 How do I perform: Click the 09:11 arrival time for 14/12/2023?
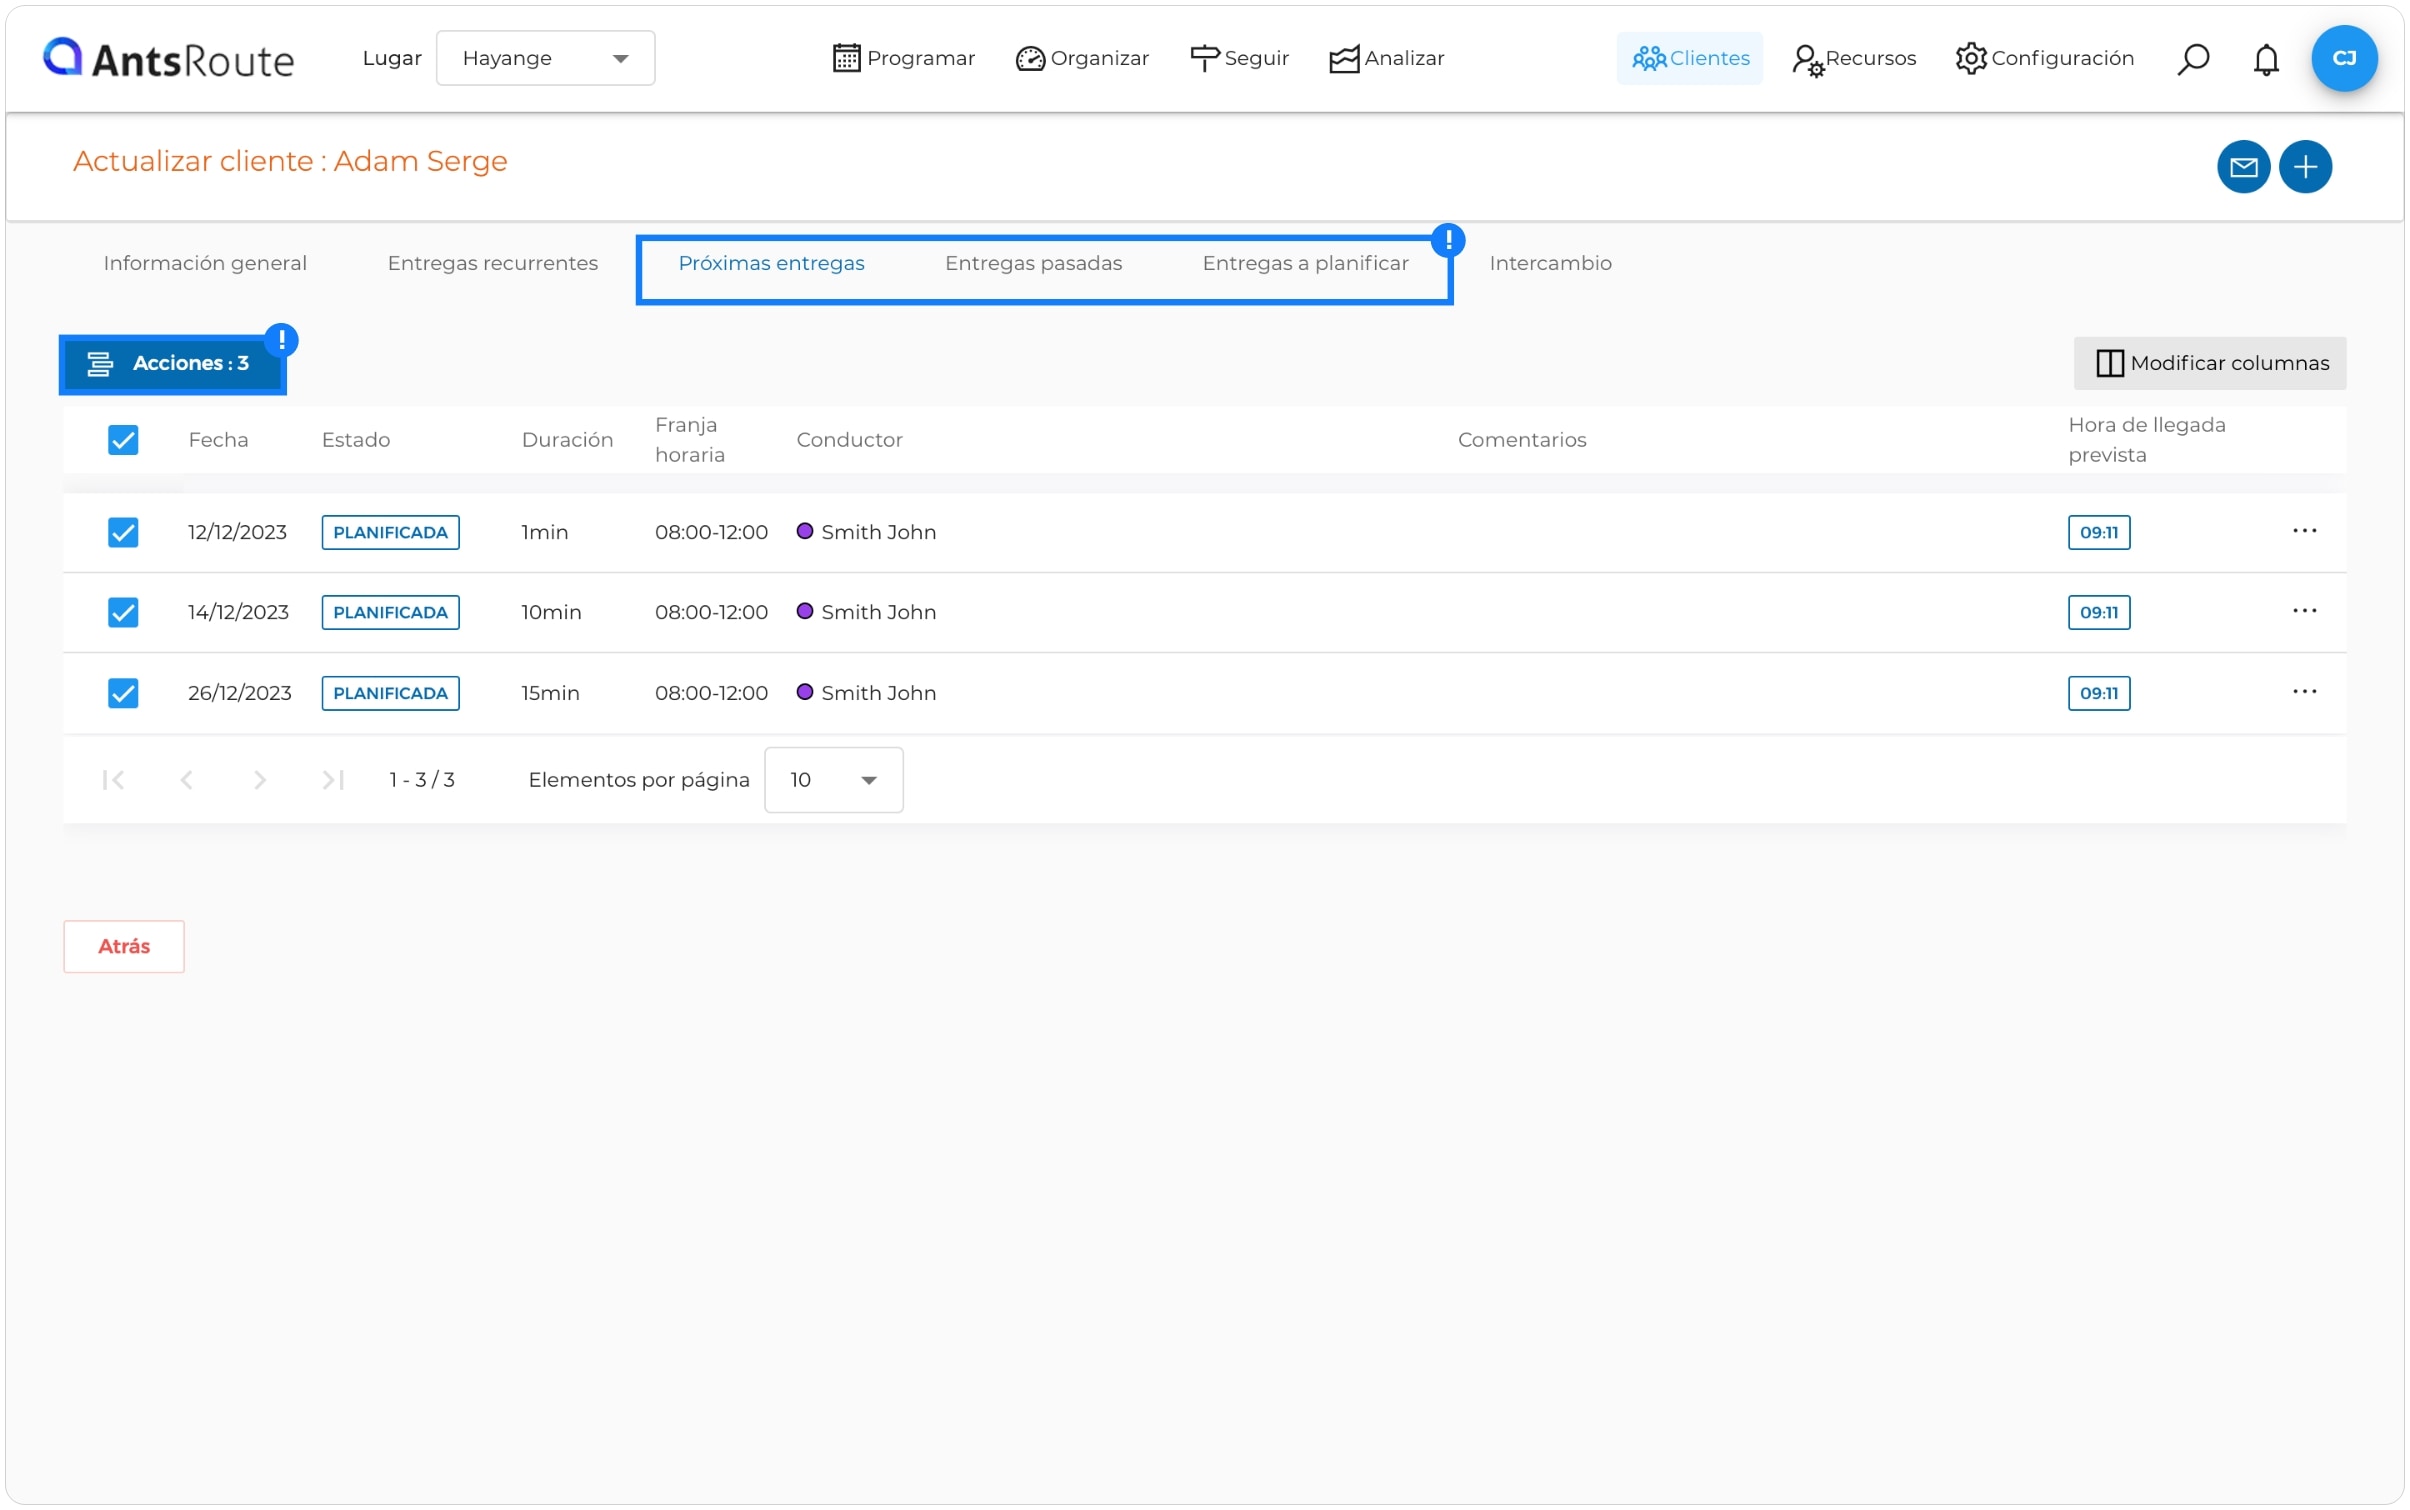click(2098, 612)
